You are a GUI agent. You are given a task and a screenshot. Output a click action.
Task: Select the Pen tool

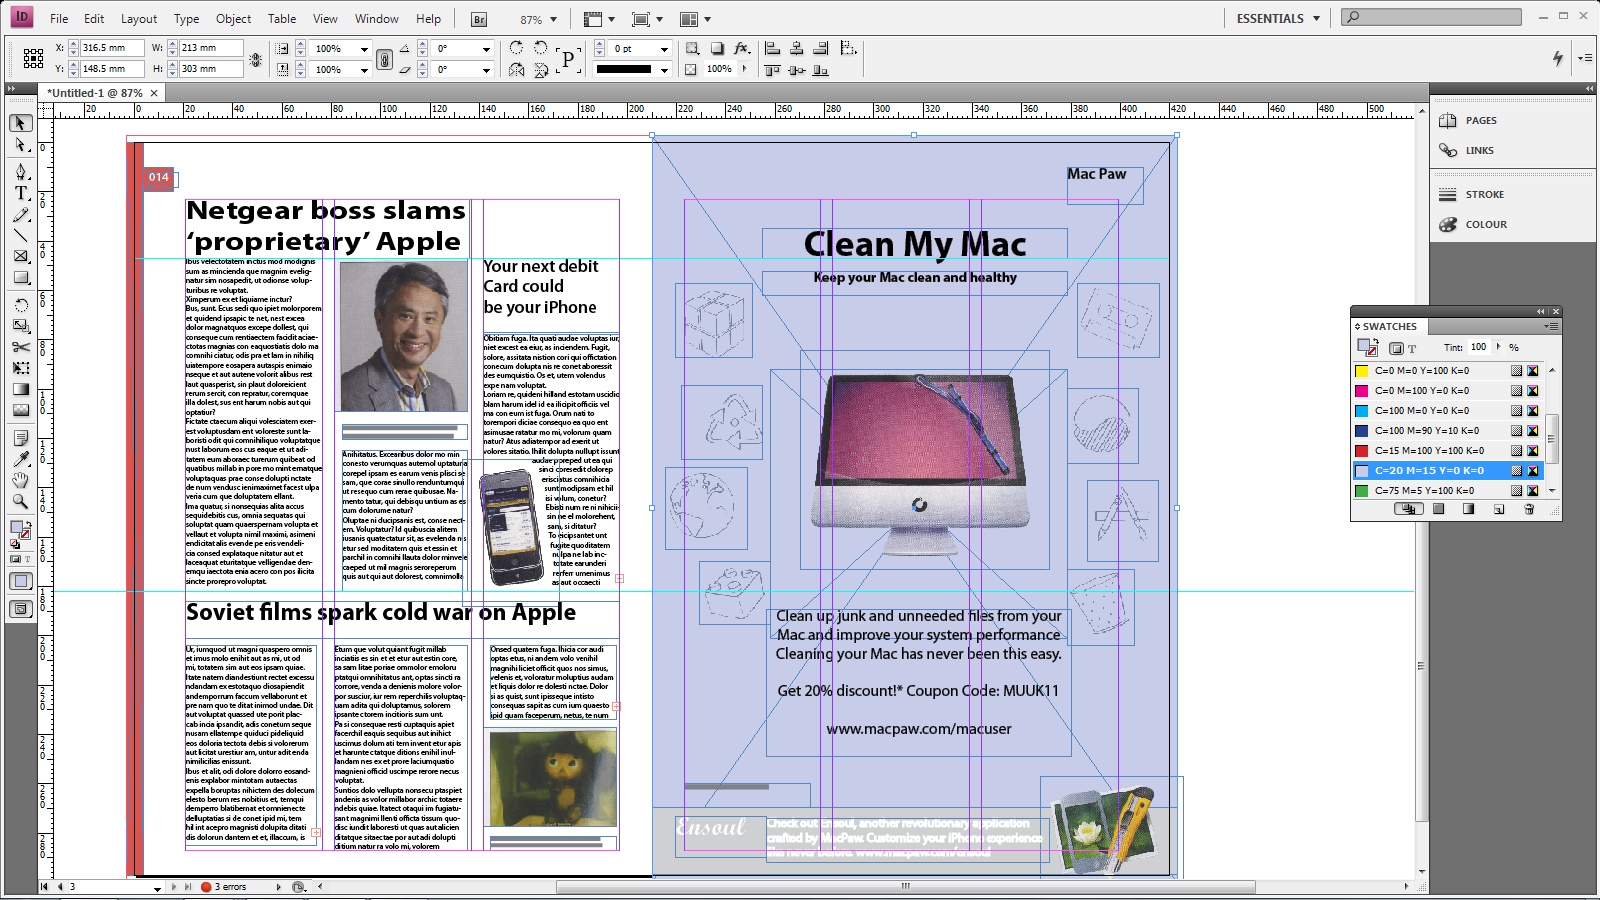[21, 172]
